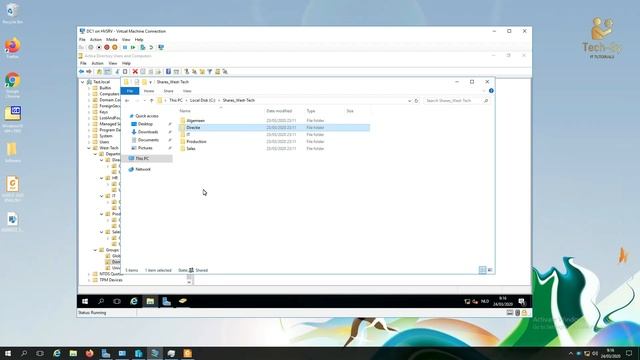Select Documents in Quick access list
Screen dimensions: 640x360
[148, 140]
